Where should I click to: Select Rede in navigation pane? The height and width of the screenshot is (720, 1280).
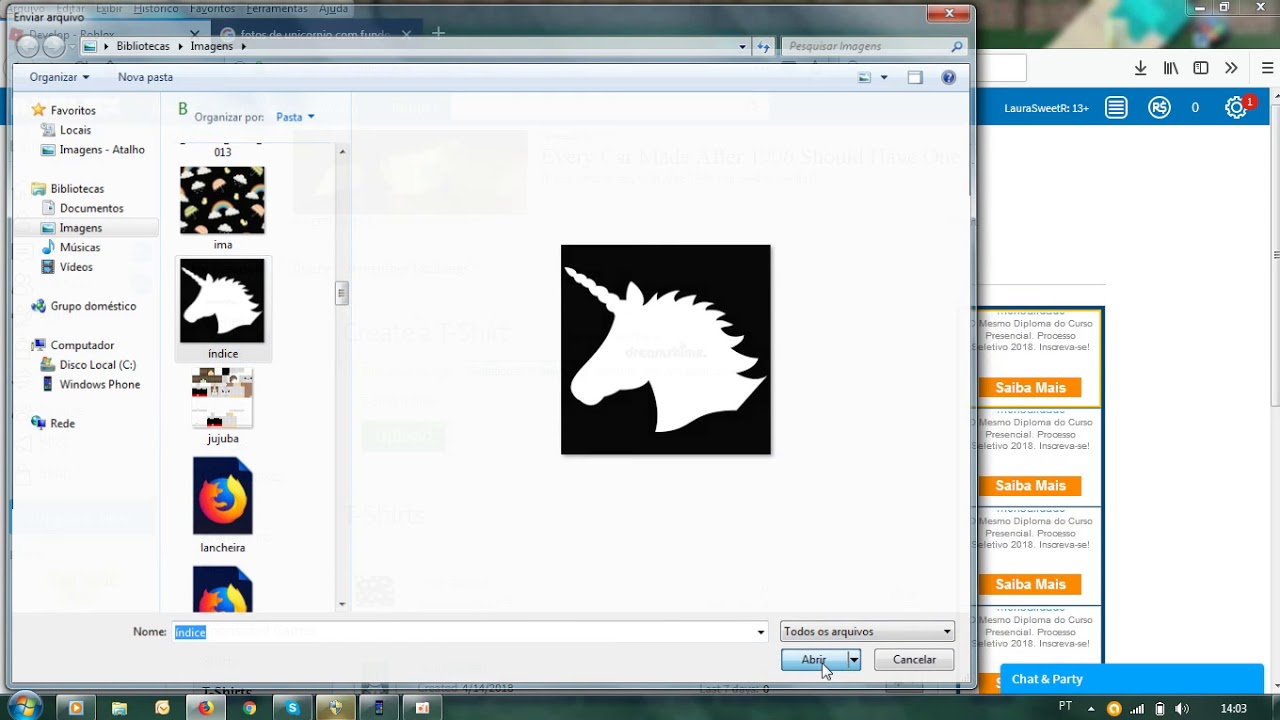tap(62, 423)
